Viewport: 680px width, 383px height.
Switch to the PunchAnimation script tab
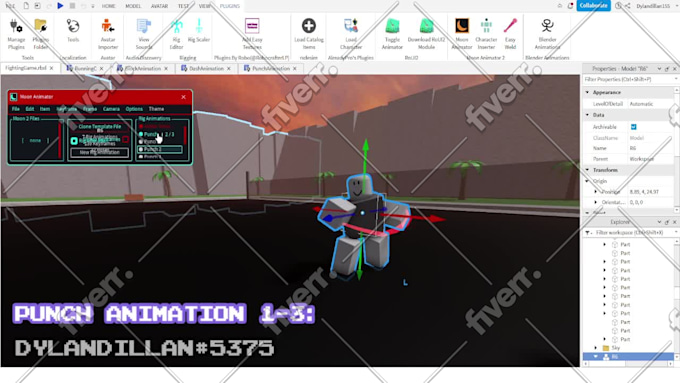[x=271, y=69]
